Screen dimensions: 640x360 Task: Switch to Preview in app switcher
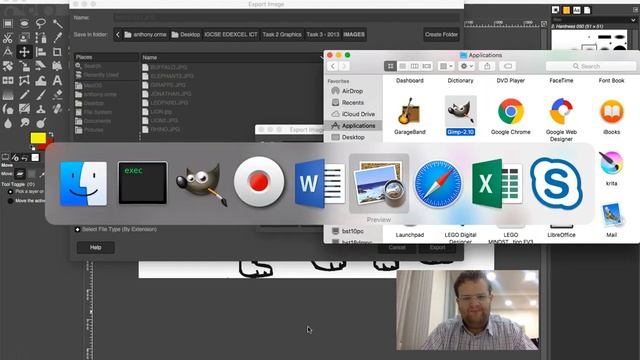tap(379, 183)
